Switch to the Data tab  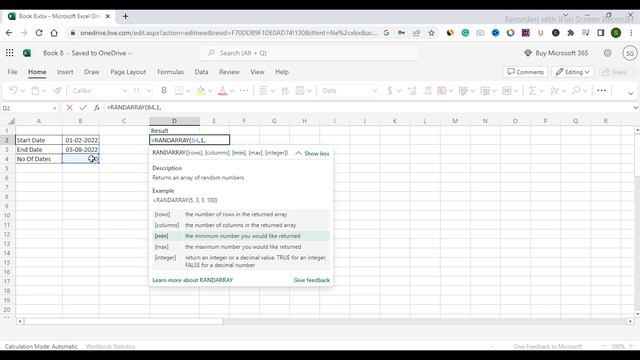pyautogui.click(x=201, y=72)
